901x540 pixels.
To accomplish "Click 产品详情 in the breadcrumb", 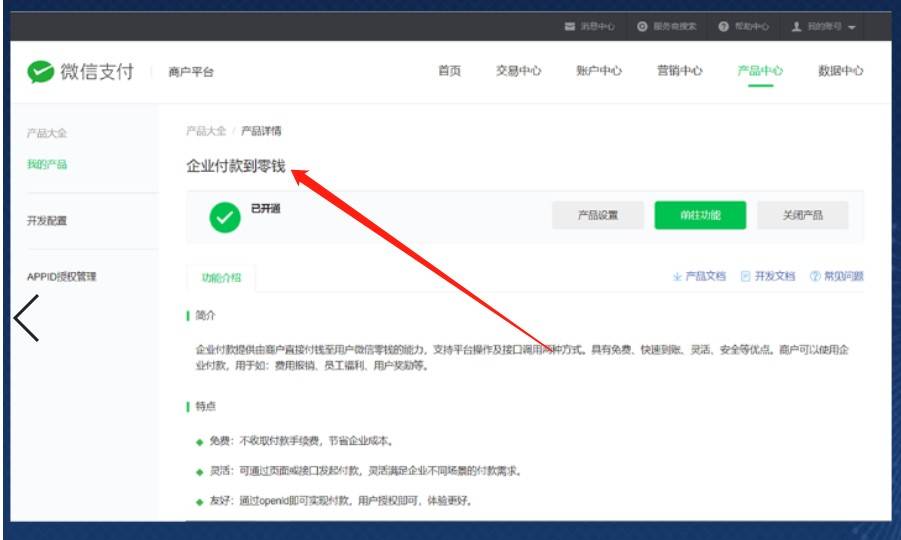I will pos(261,131).
